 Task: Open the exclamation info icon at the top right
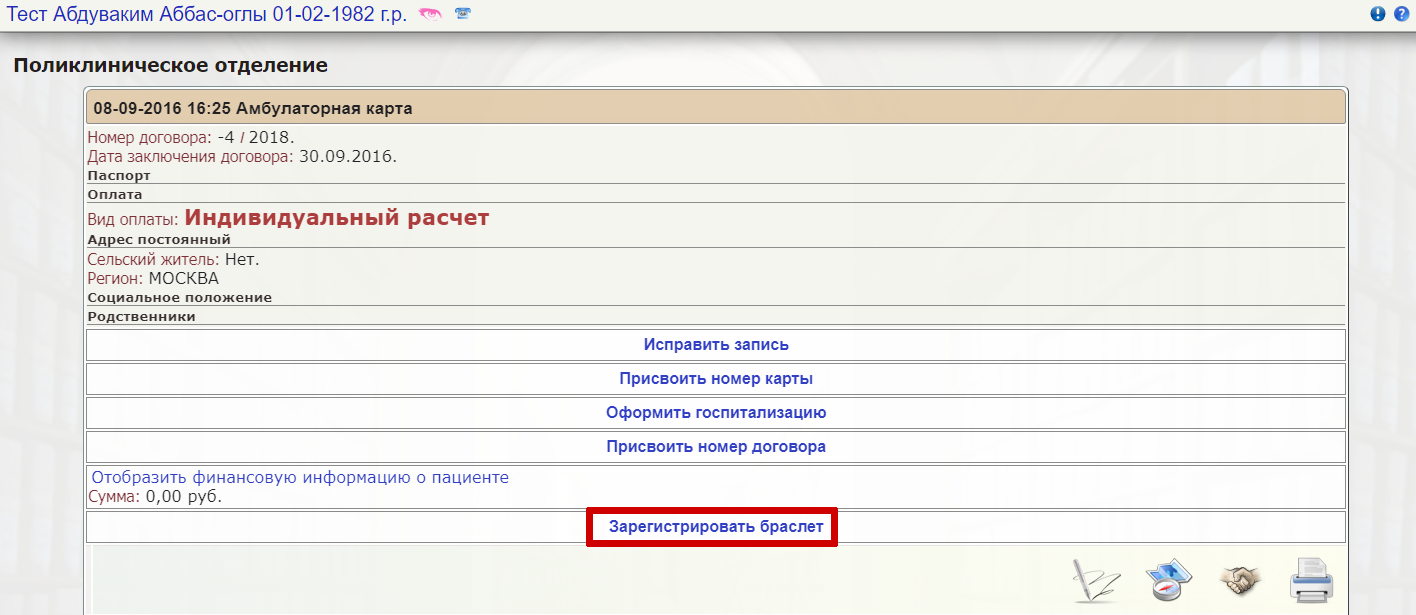(1378, 14)
